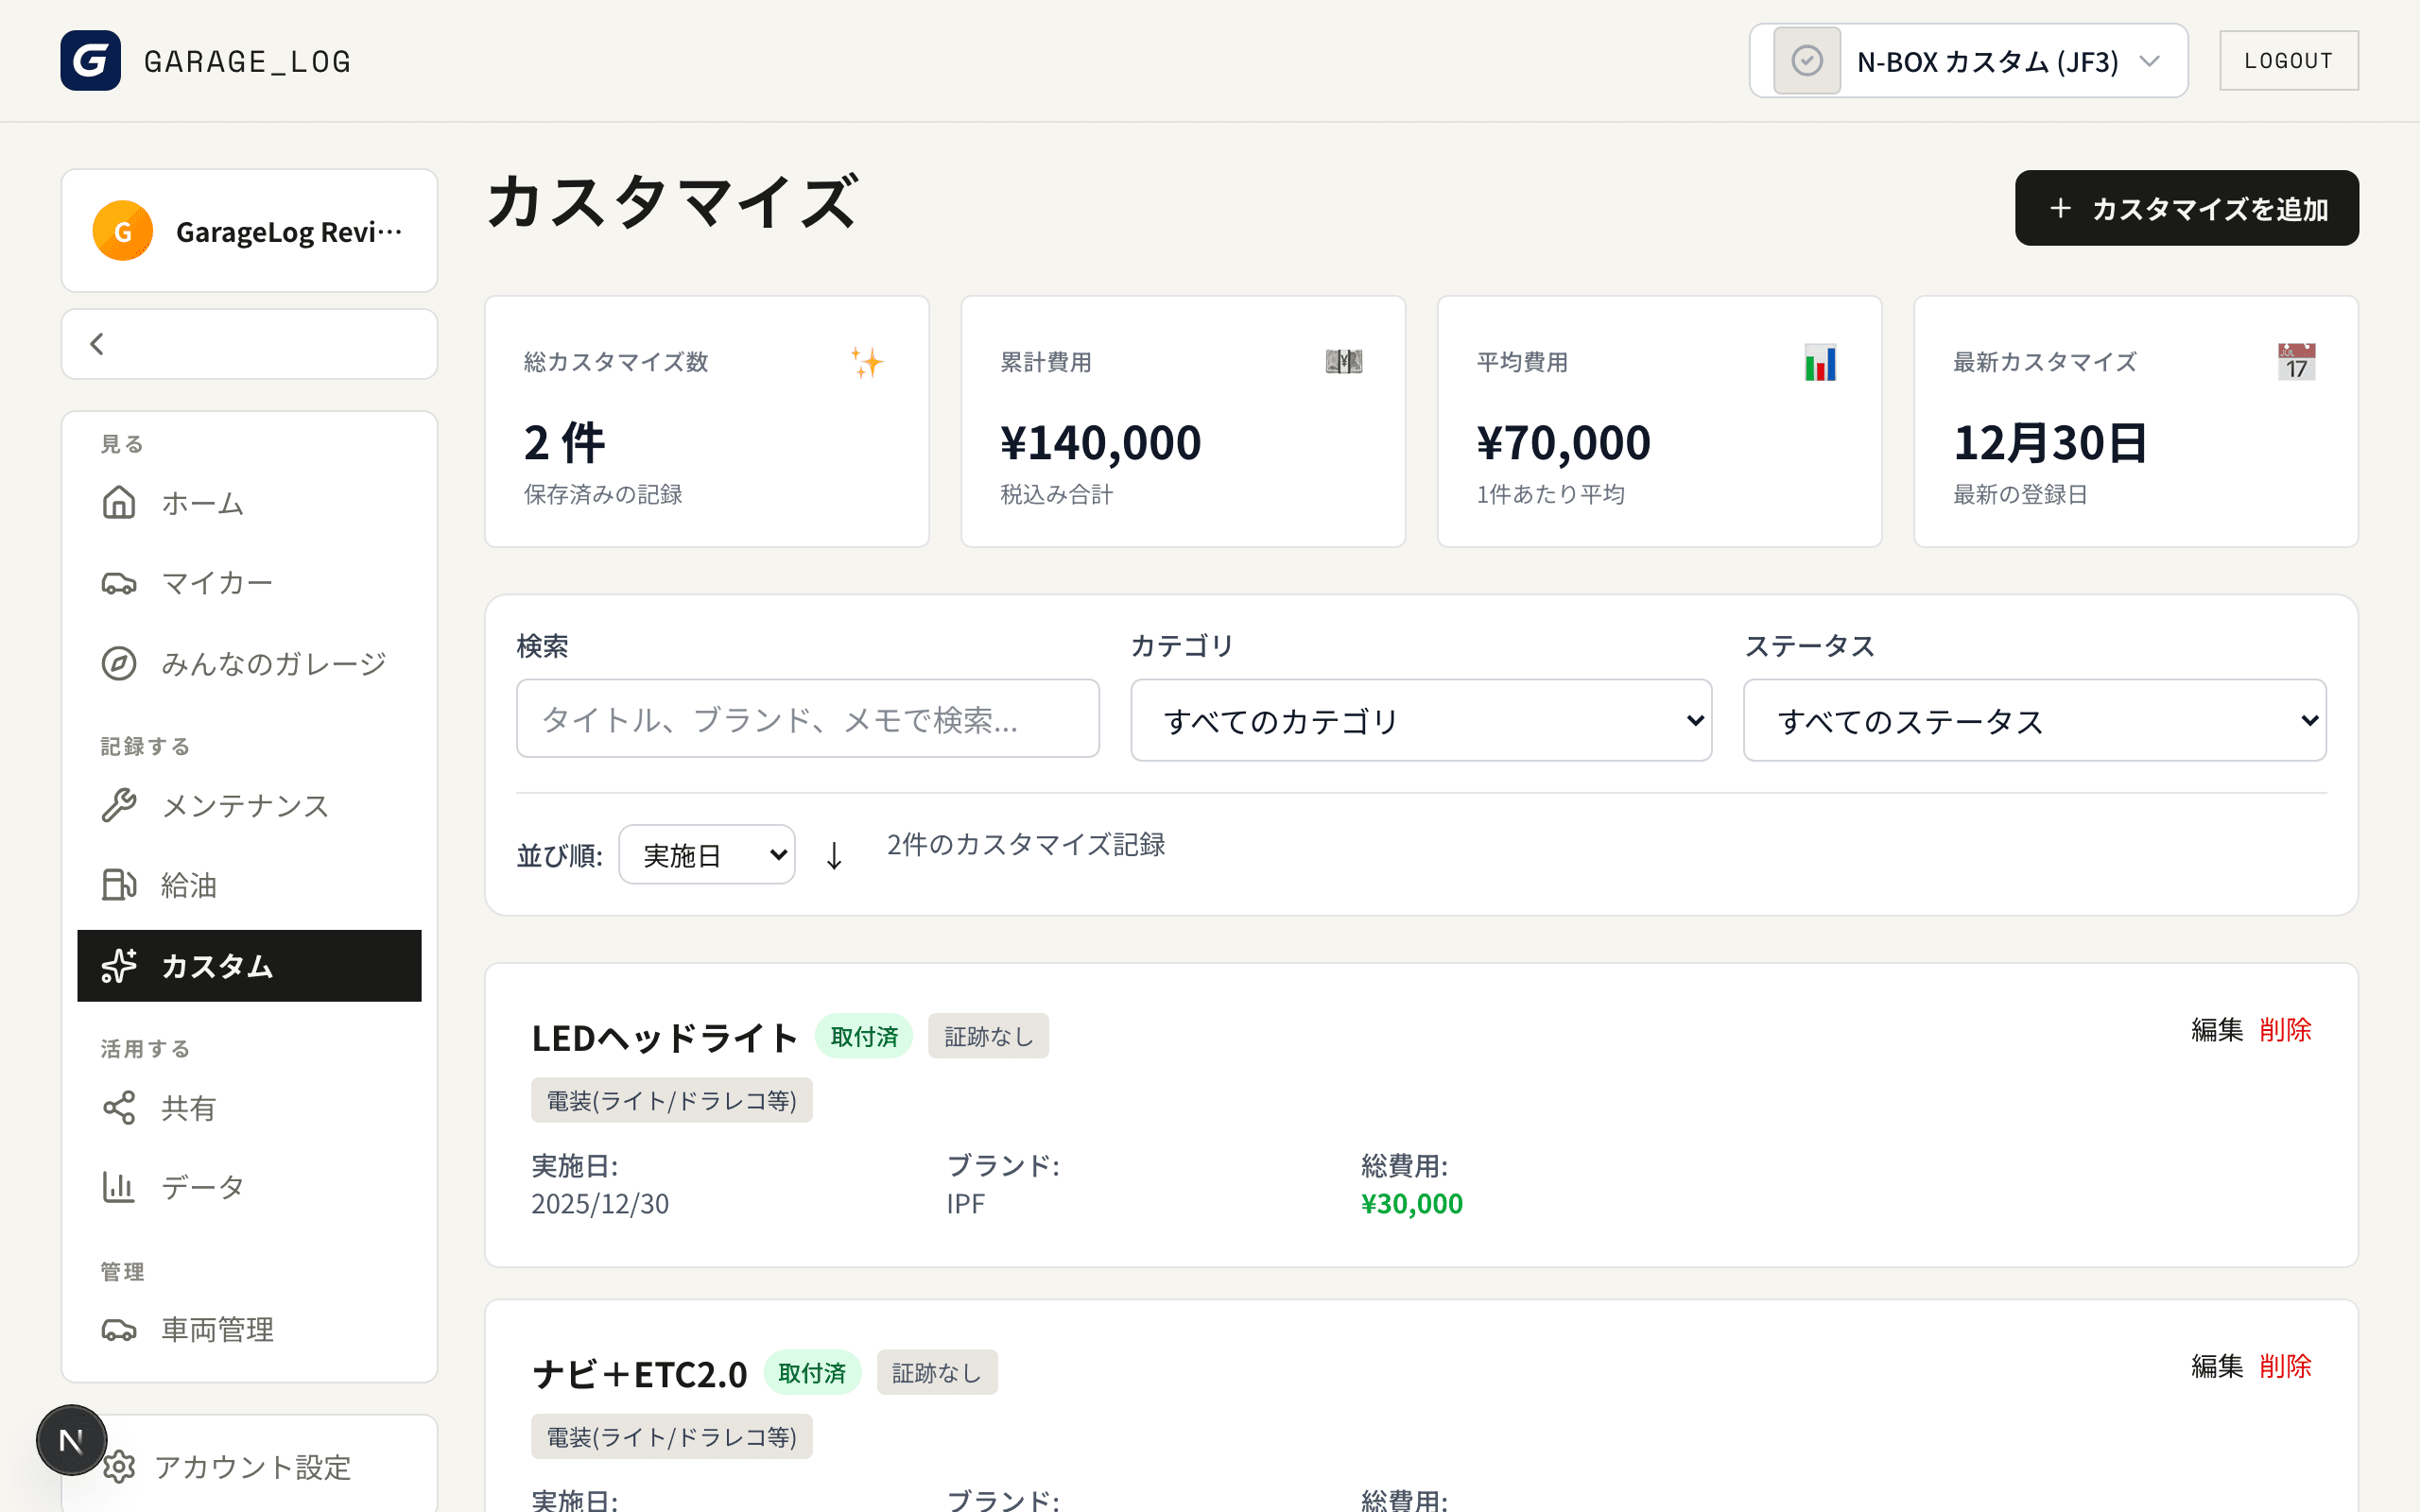The height and width of the screenshot is (1512, 2420).
Task: Click the Next.js N dev badge
Action: [x=71, y=1440]
